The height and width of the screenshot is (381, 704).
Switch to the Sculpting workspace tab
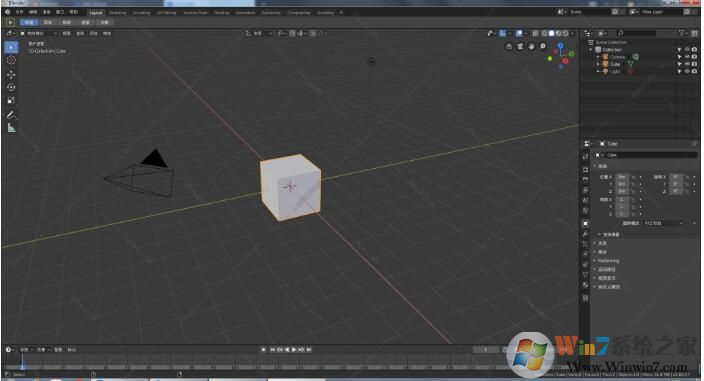click(141, 13)
